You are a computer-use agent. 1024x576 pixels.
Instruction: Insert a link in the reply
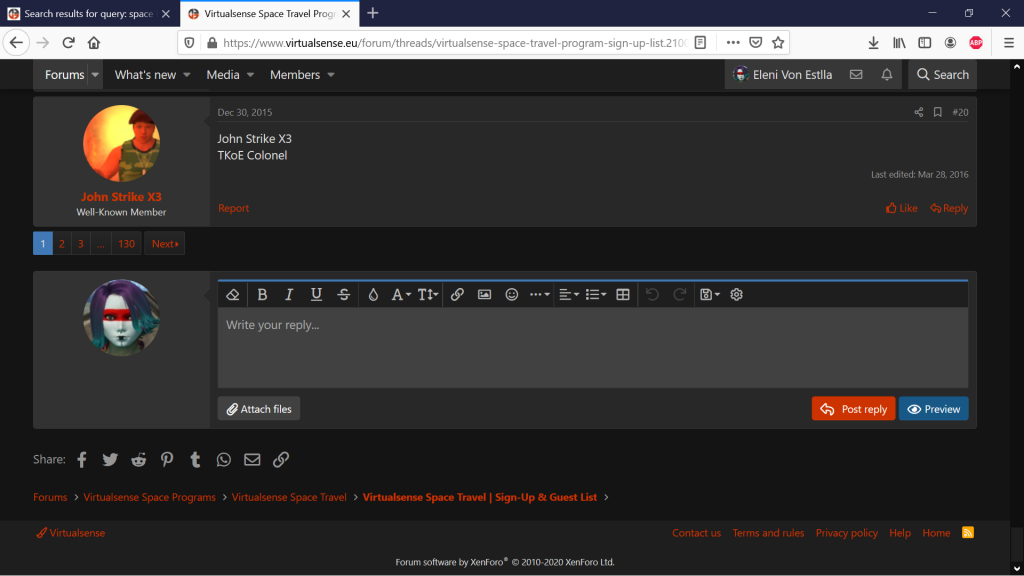coord(457,295)
